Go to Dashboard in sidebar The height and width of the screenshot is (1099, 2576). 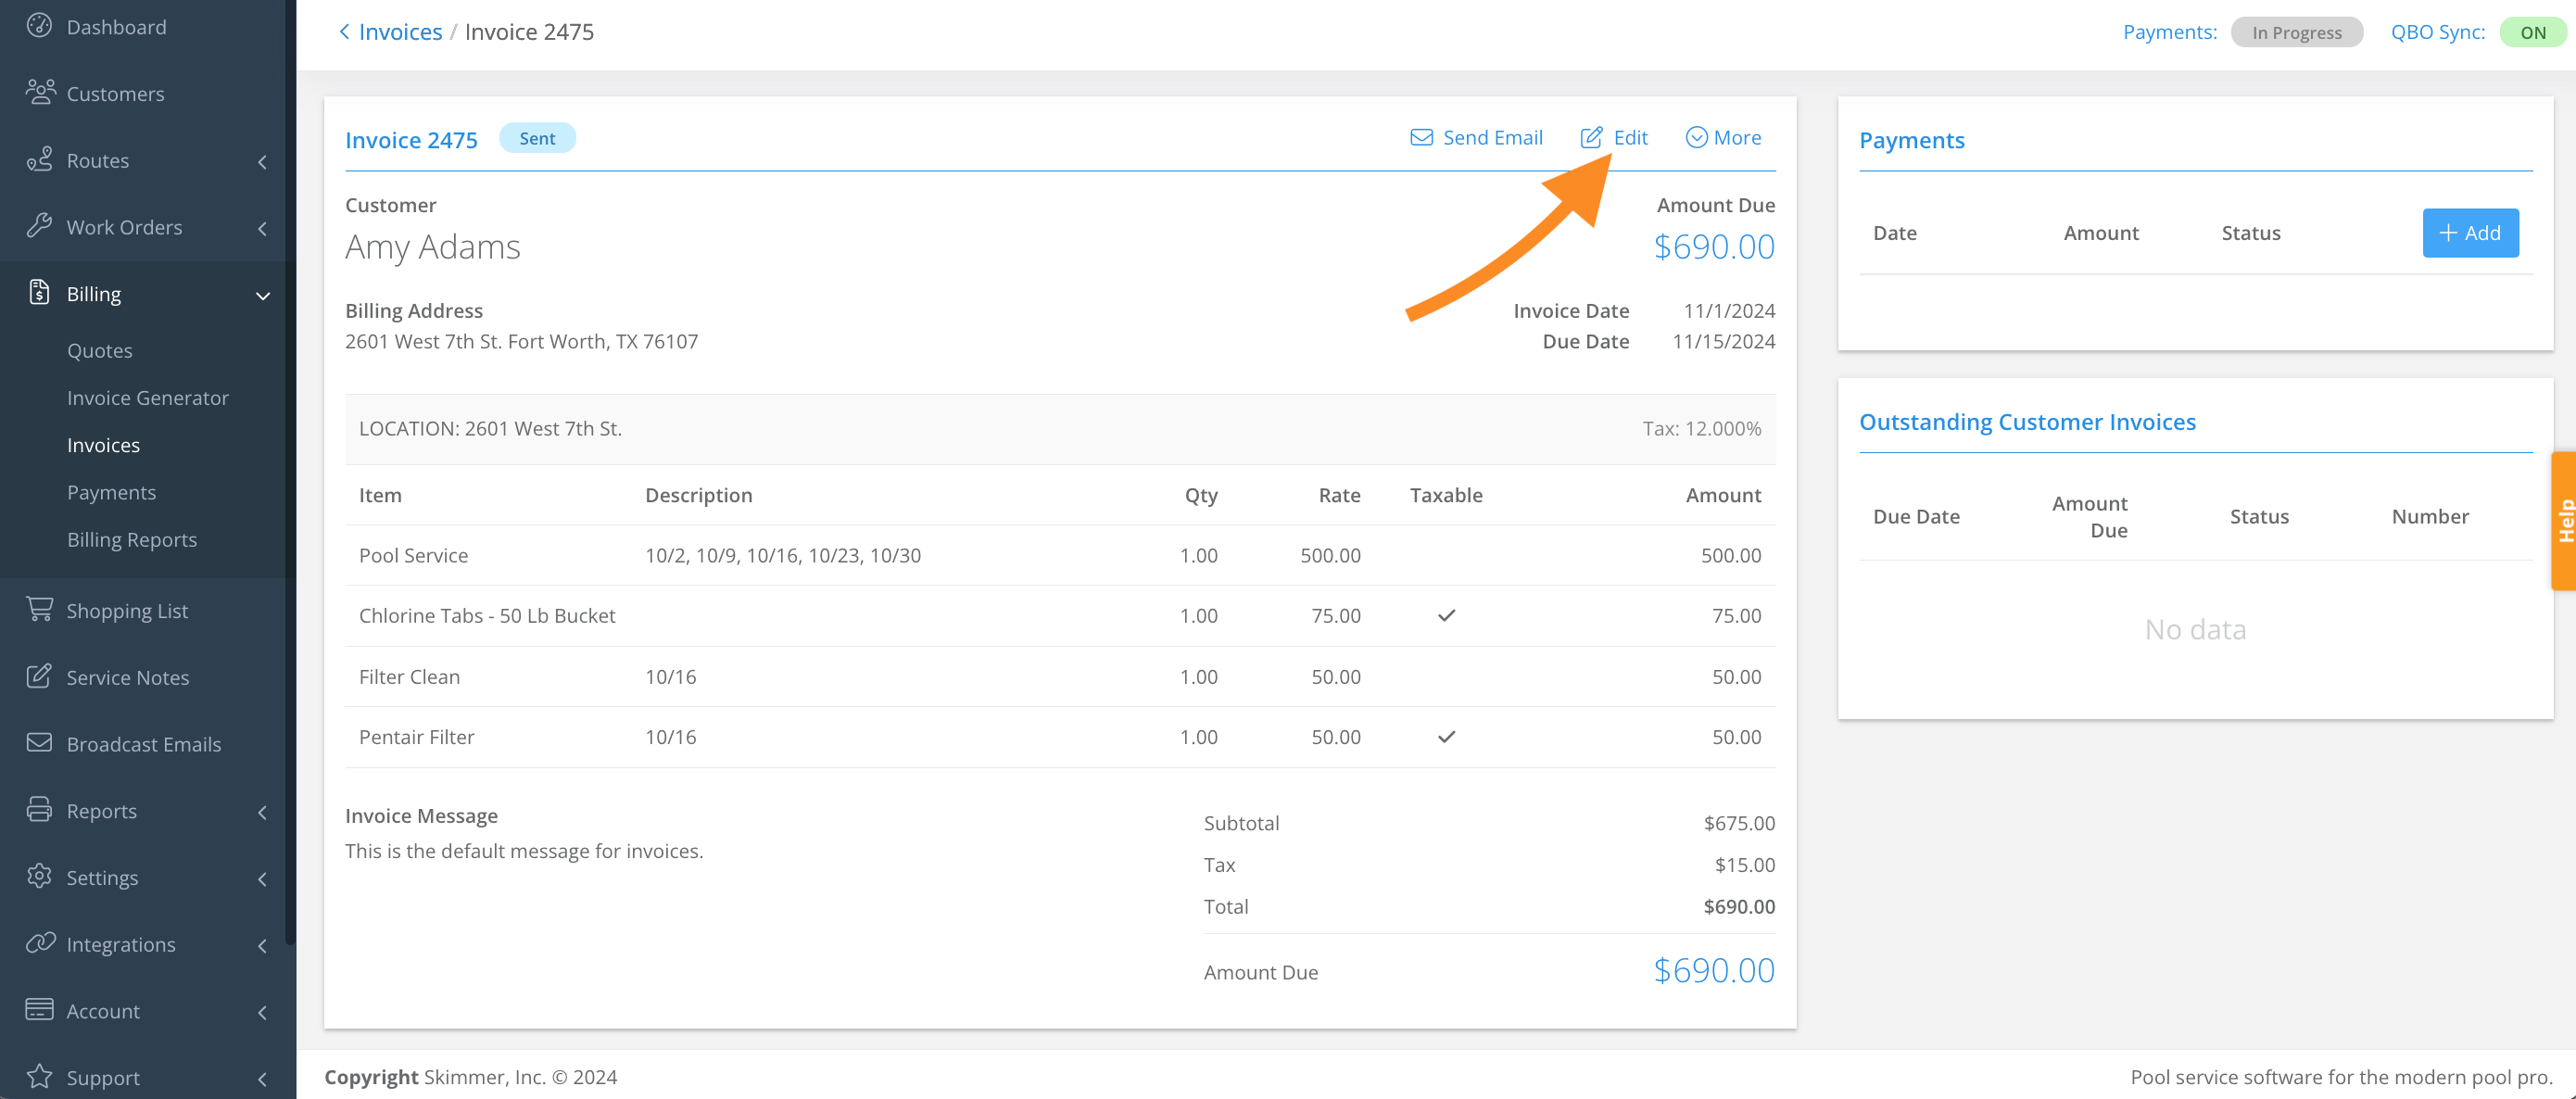[x=116, y=27]
